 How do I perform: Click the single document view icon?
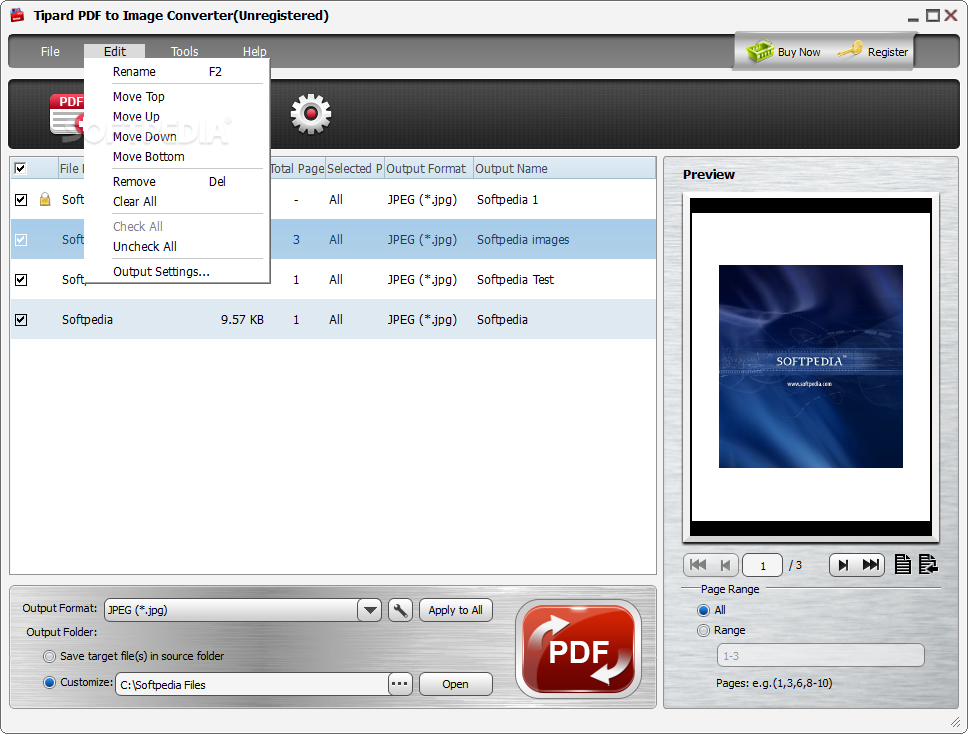(x=903, y=564)
